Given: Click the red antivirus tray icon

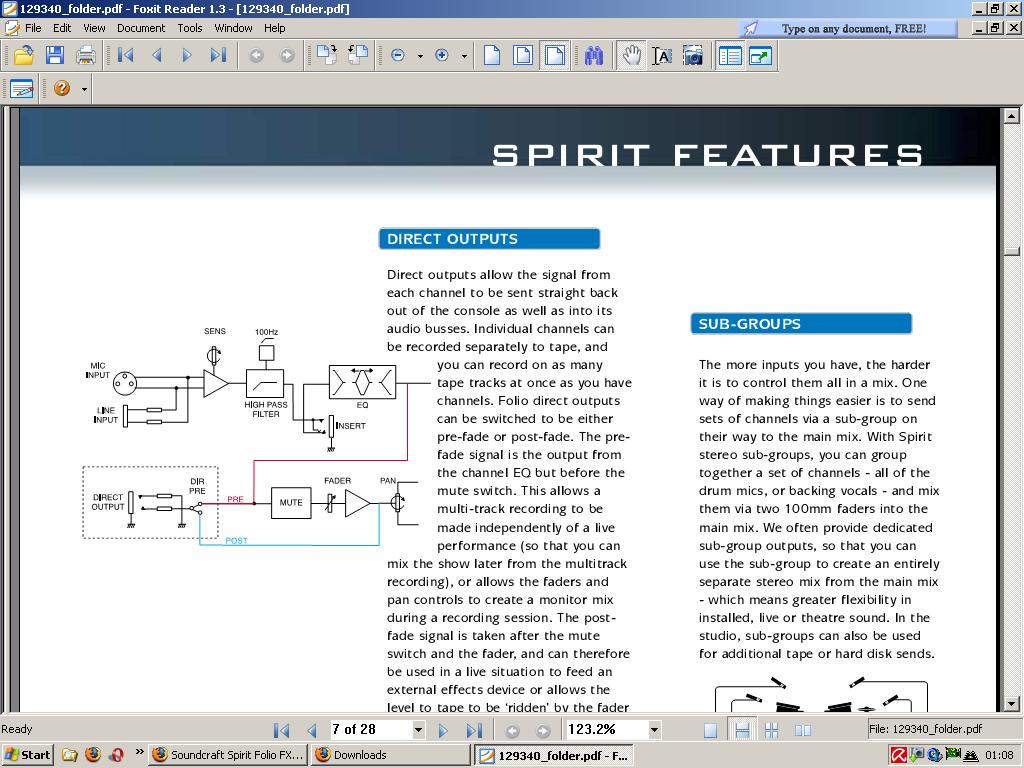Looking at the screenshot, I should tap(899, 755).
